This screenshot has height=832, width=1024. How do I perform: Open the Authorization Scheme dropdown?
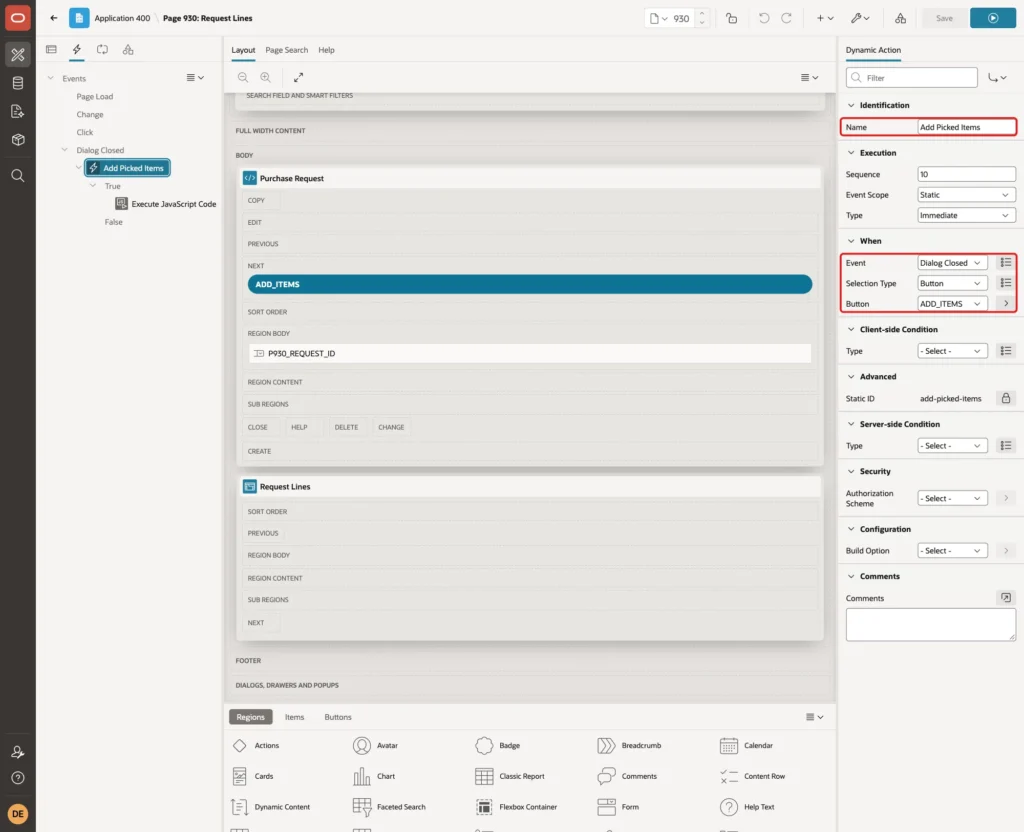click(x=952, y=498)
